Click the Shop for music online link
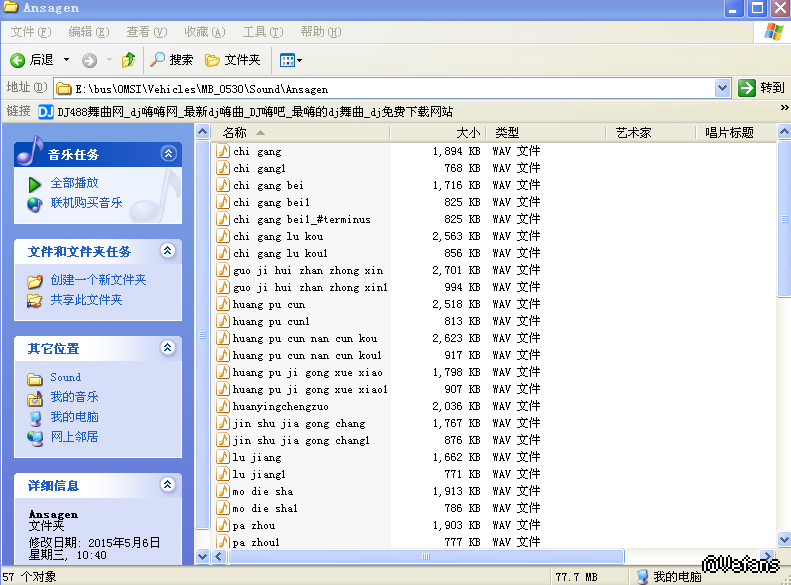Image resolution: width=791 pixels, height=585 pixels. 86,203
